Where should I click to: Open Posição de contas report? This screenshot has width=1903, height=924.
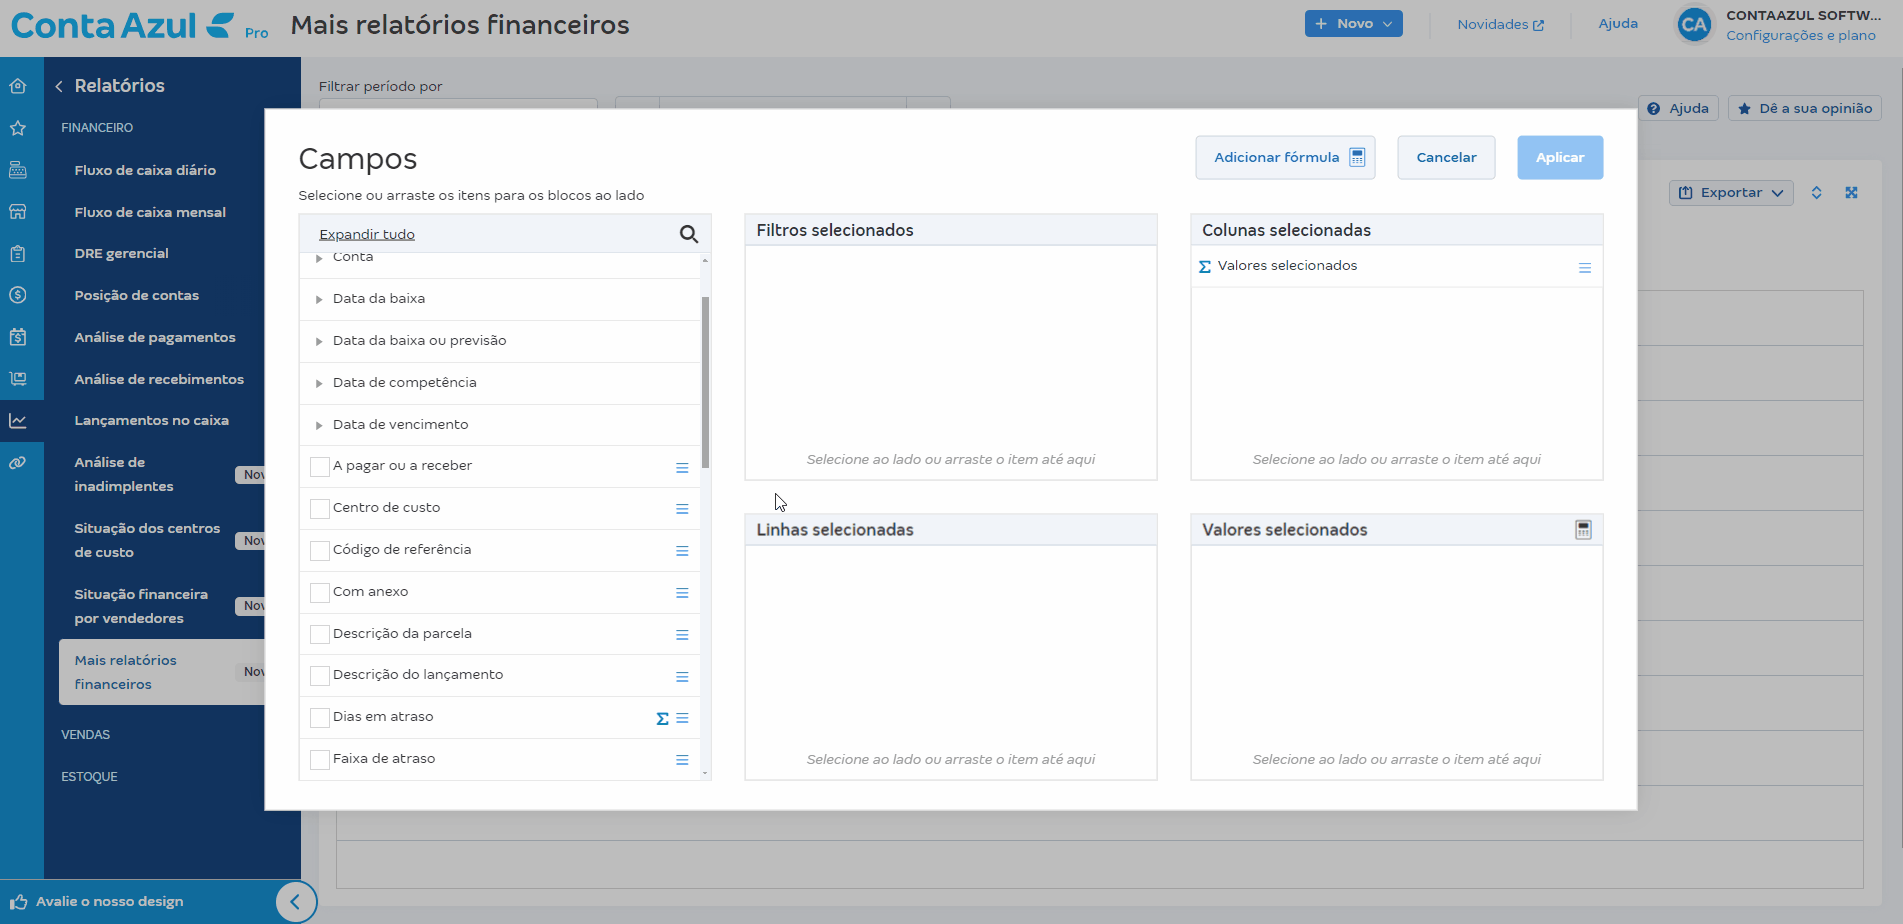pyautogui.click(x=136, y=296)
